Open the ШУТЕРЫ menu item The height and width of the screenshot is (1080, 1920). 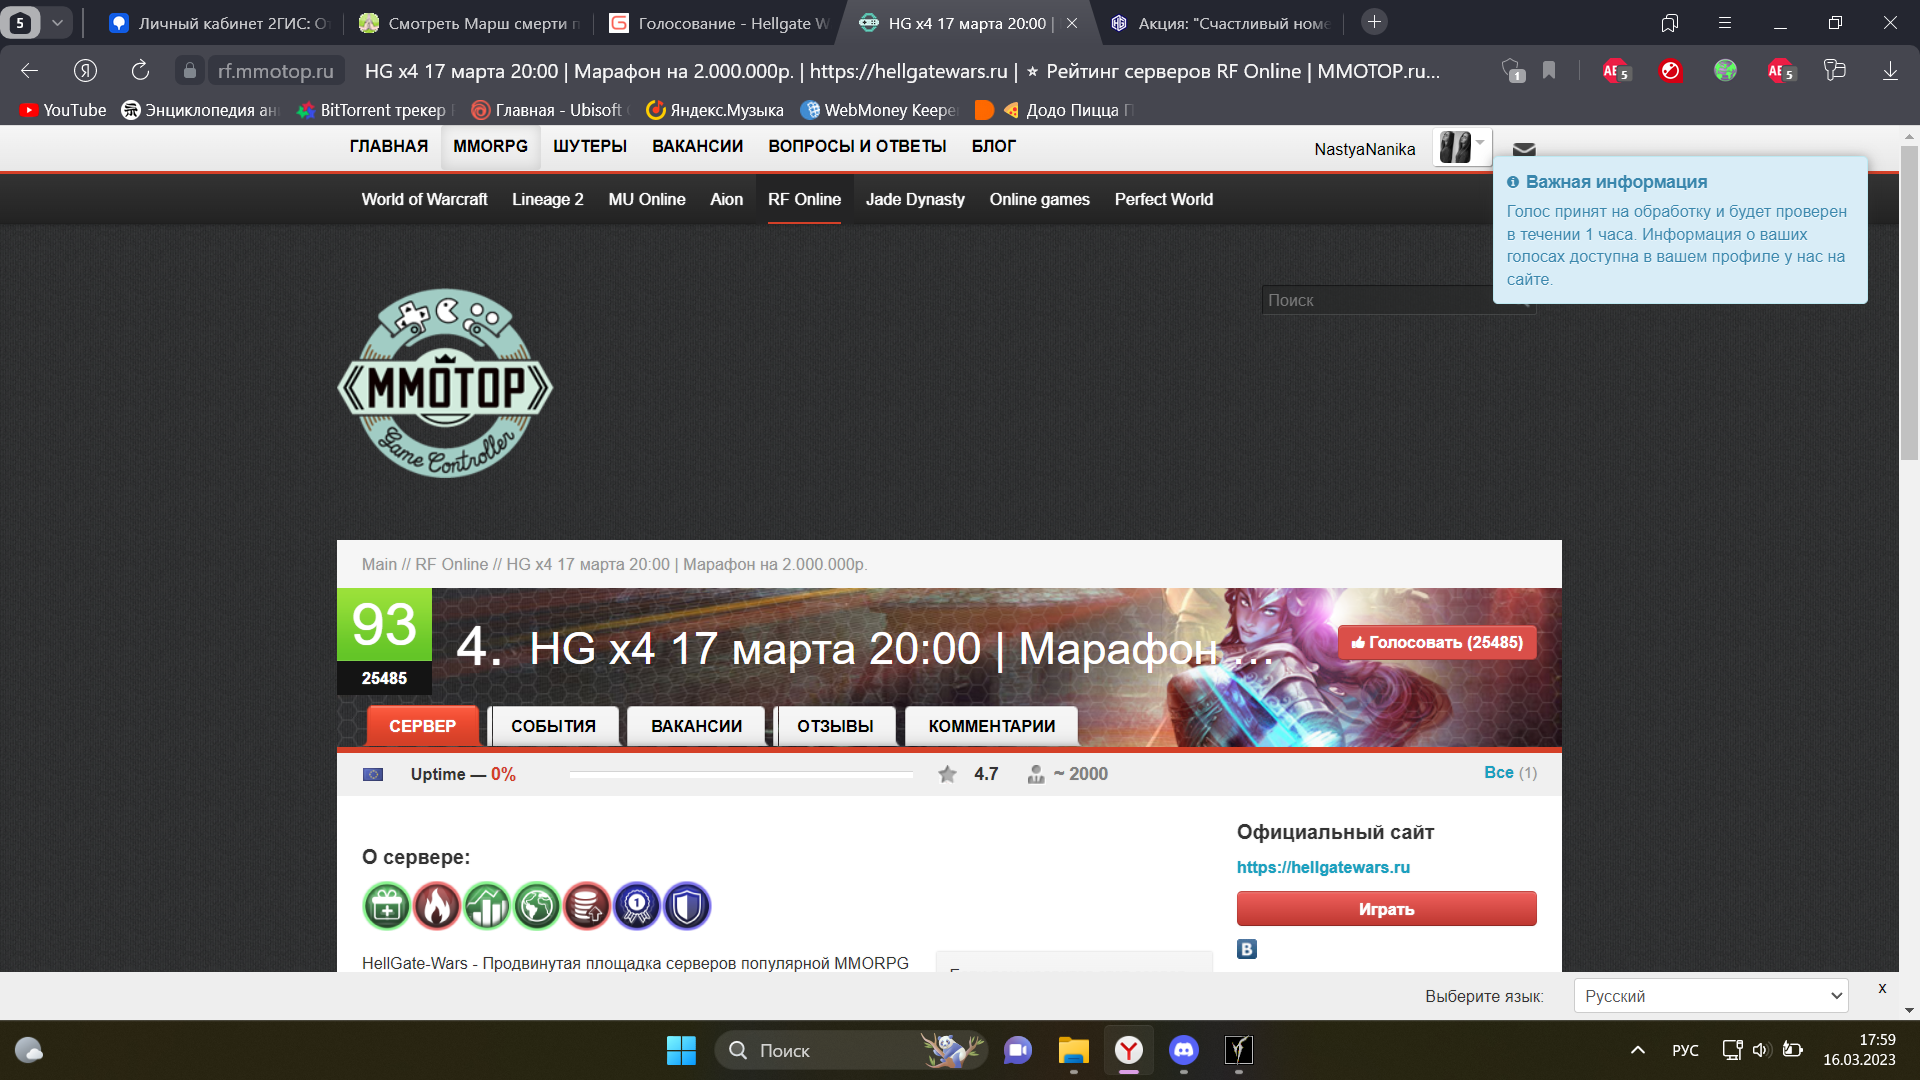[x=590, y=146]
